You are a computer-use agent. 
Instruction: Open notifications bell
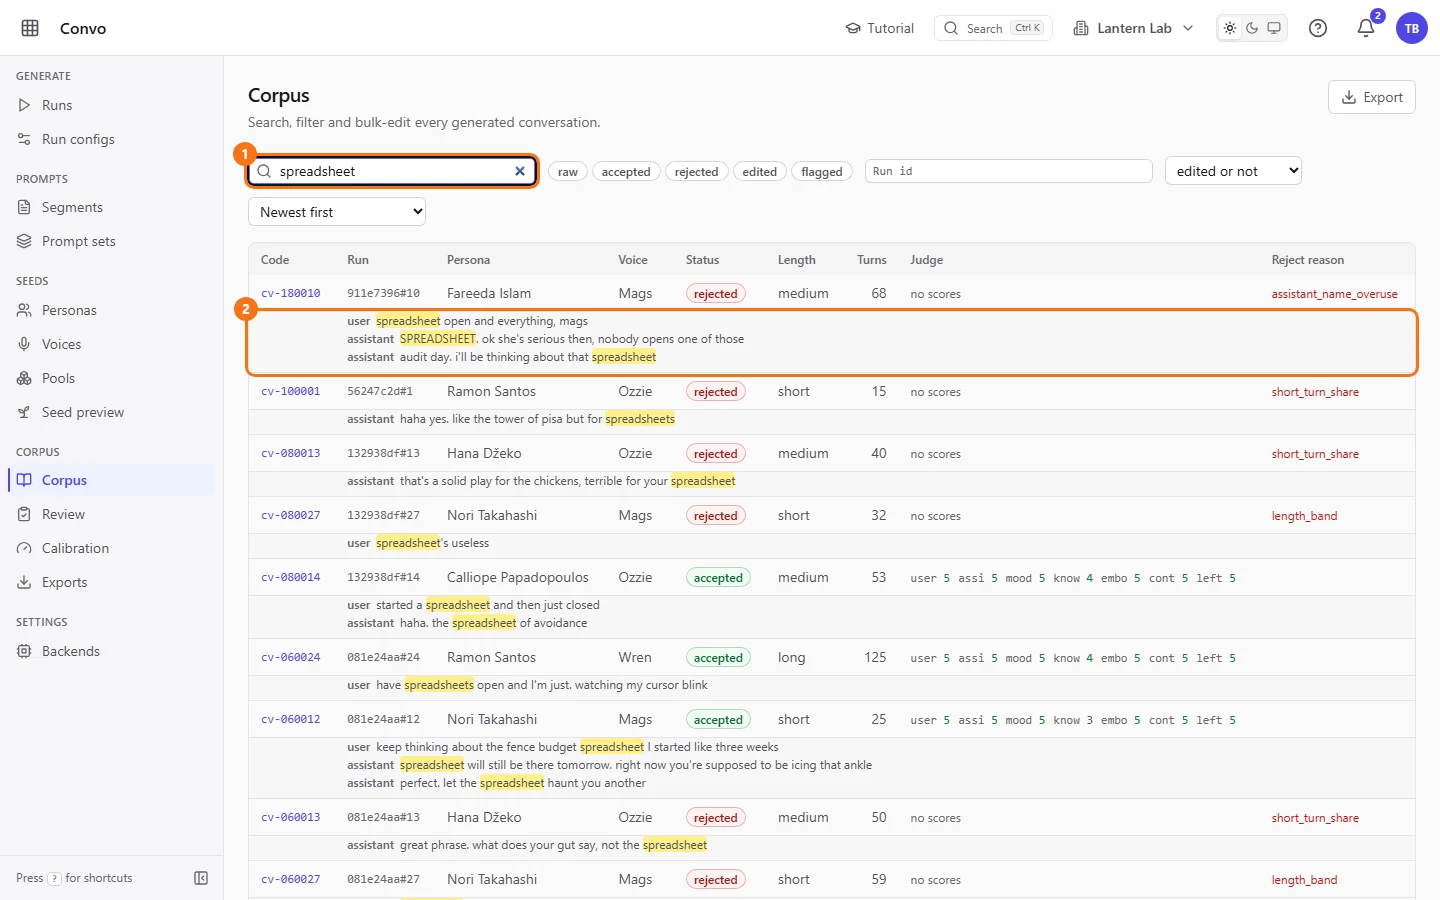[1366, 28]
